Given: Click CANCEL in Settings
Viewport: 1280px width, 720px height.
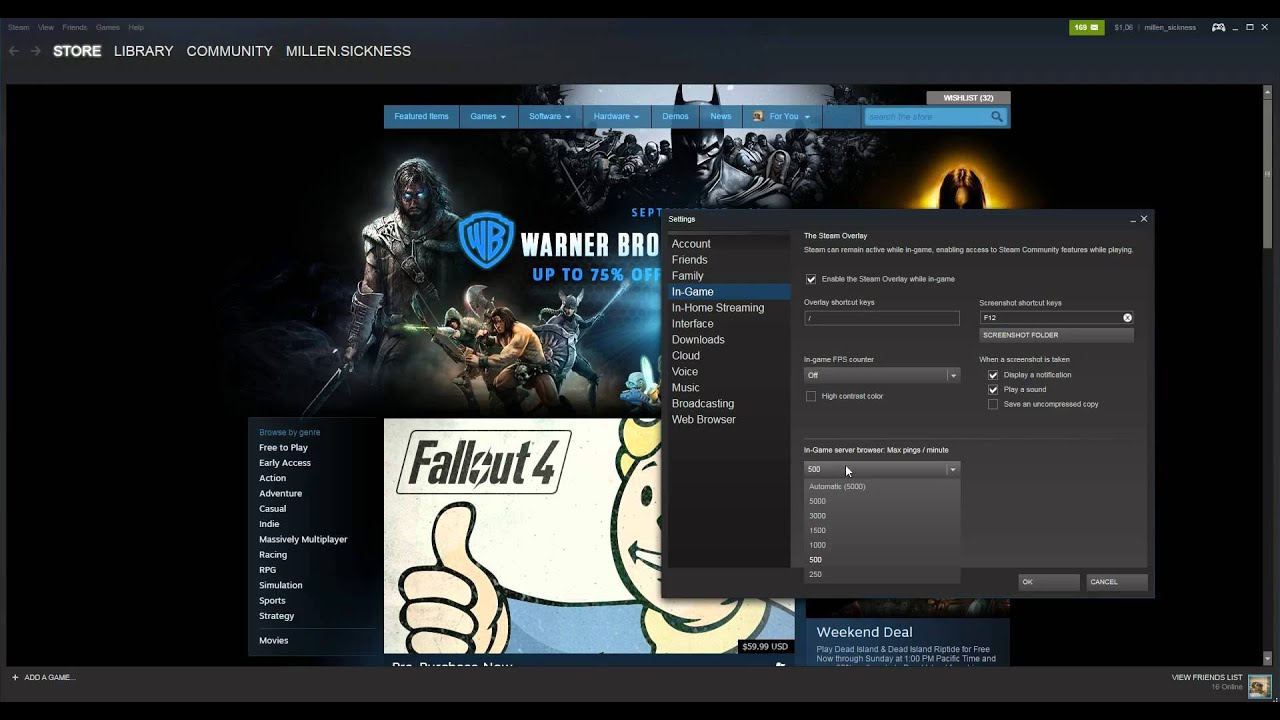Looking at the screenshot, I should point(1116,582).
